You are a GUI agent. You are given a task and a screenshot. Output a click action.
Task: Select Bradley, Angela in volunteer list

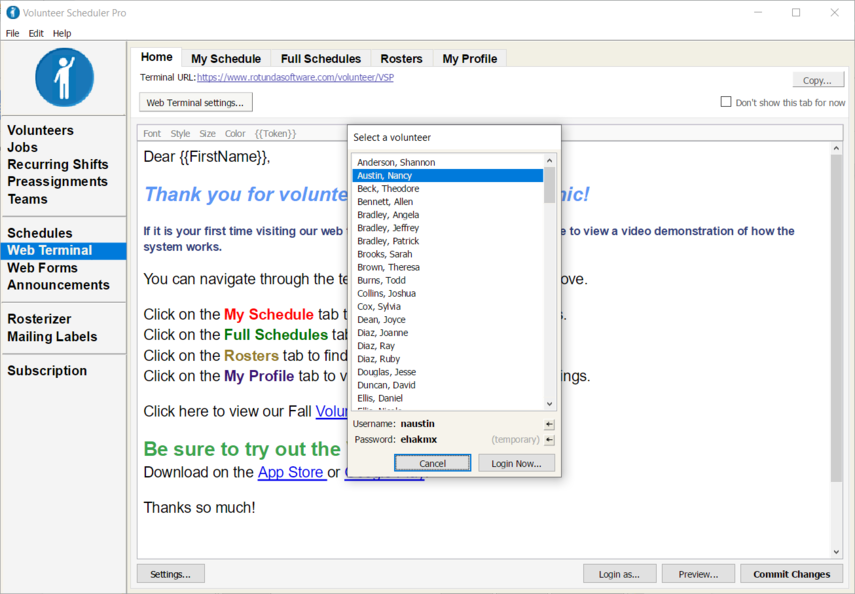click(x=448, y=215)
